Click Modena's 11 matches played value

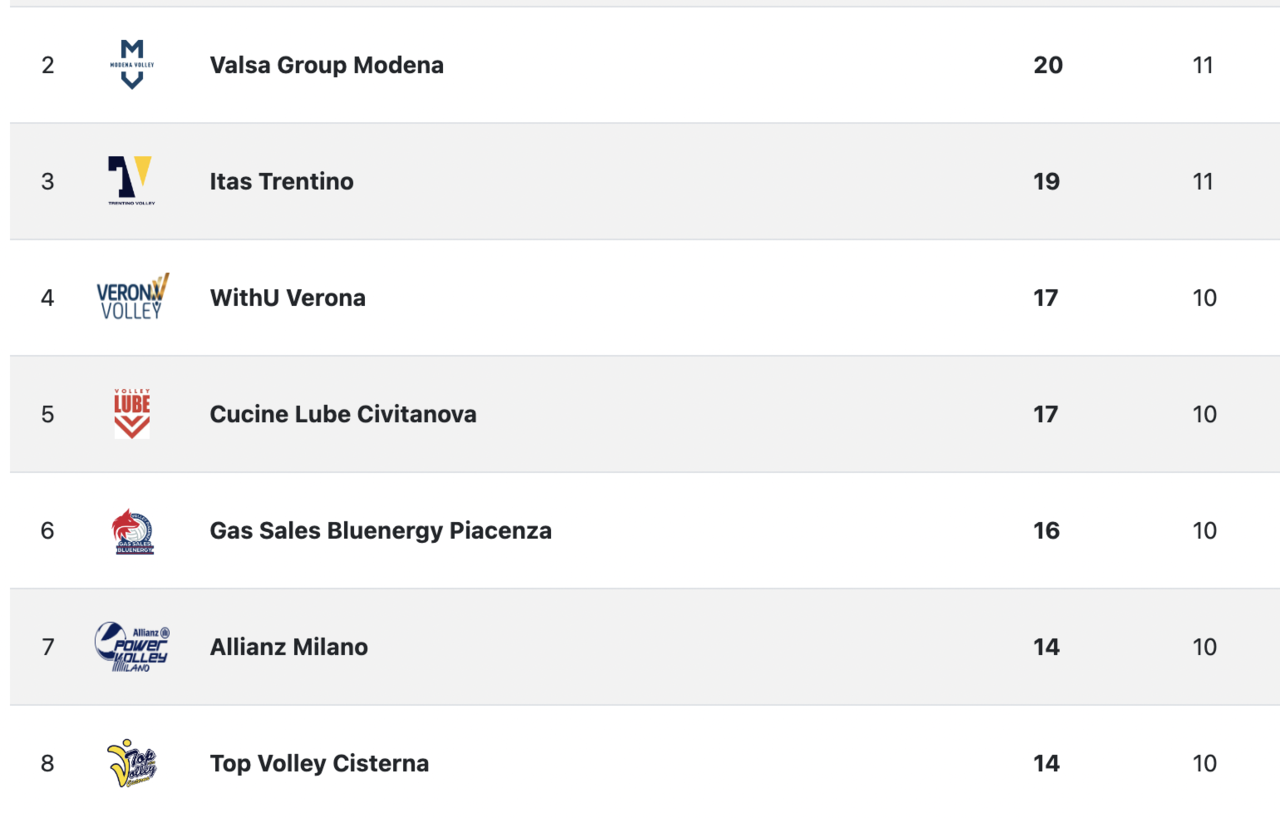[x=1203, y=65]
